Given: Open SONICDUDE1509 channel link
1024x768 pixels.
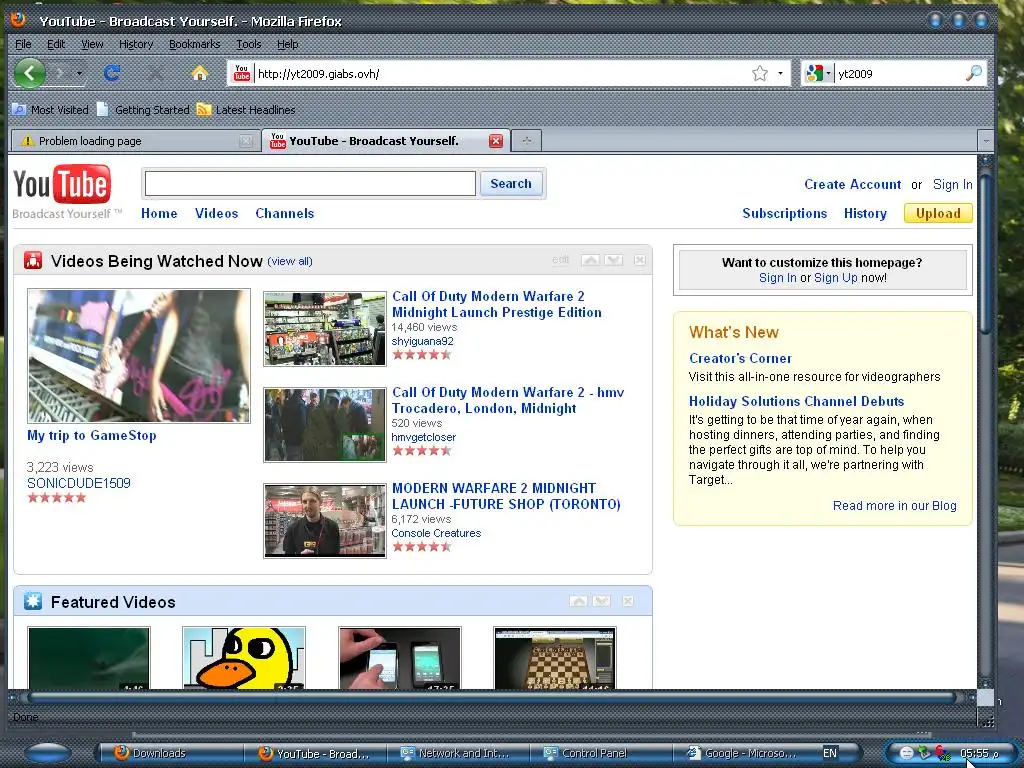Looking at the screenshot, I should (78, 483).
